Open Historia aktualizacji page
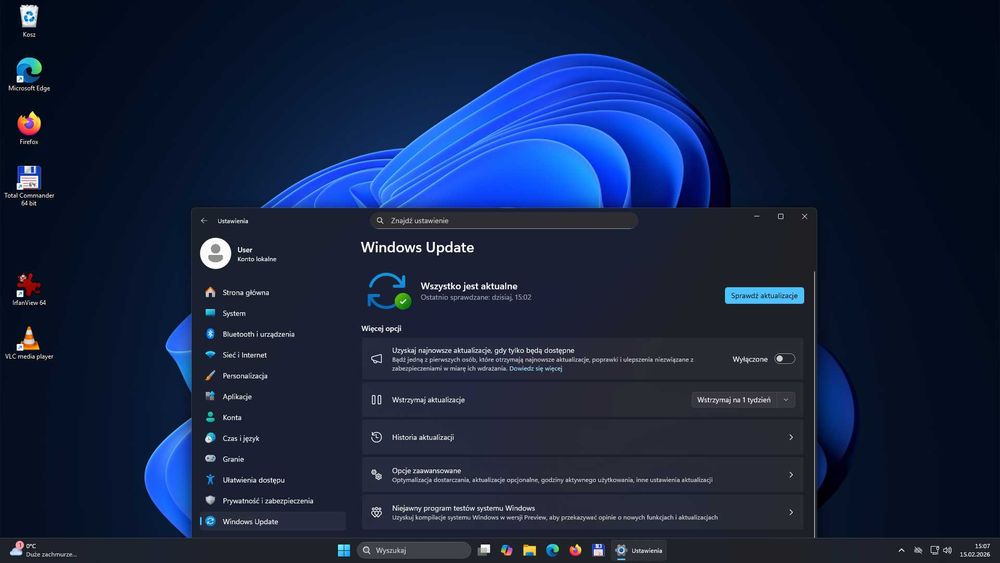Viewport: 1000px width, 563px height. 582,437
